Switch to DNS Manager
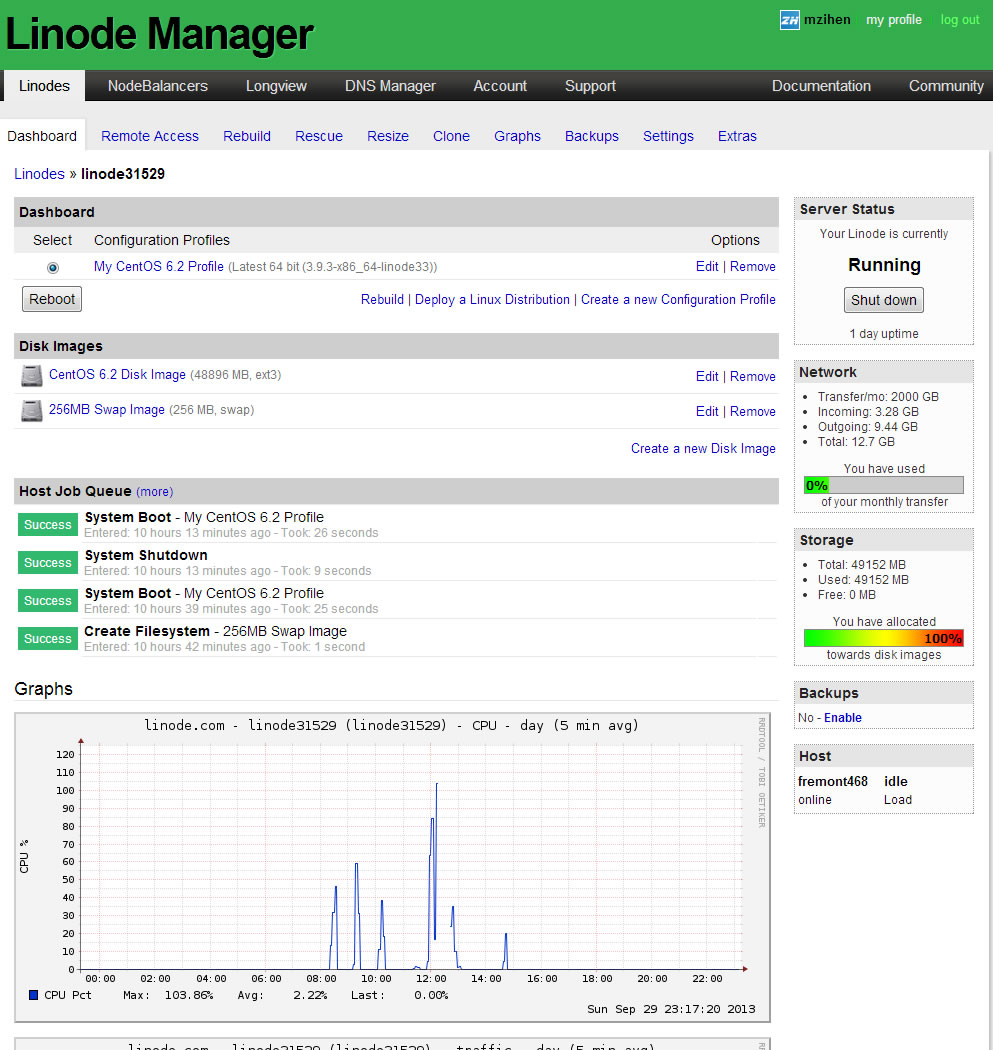 click(x=390, y=86)
